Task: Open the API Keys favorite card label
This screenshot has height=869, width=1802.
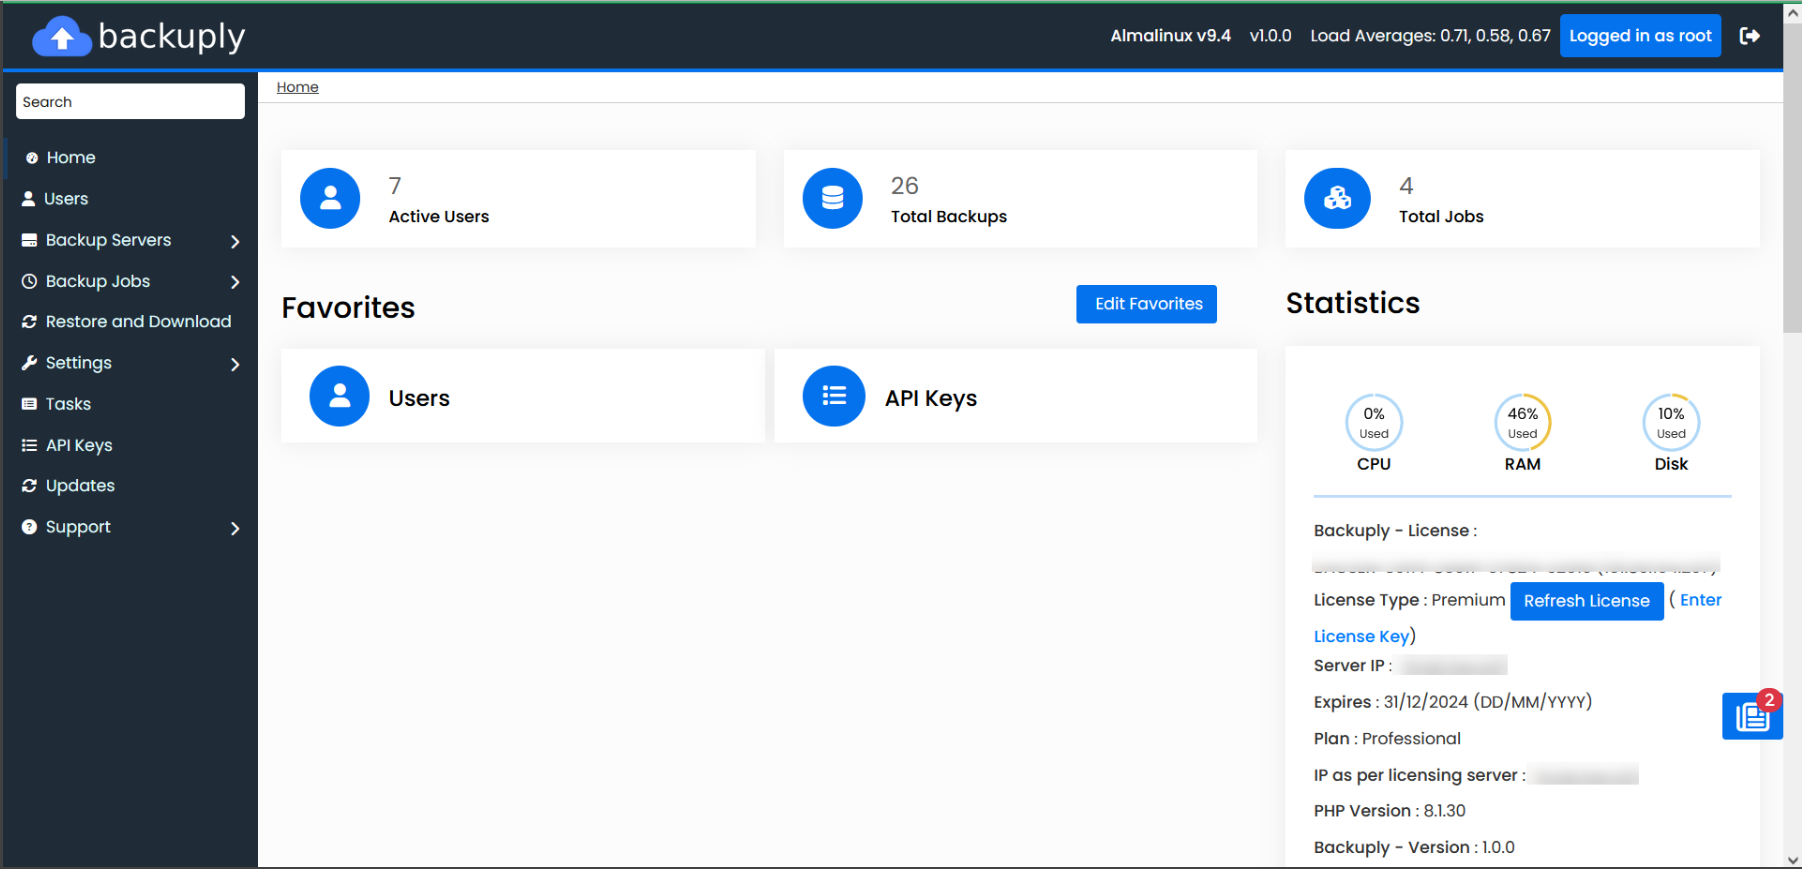Action: pos(931,398)
